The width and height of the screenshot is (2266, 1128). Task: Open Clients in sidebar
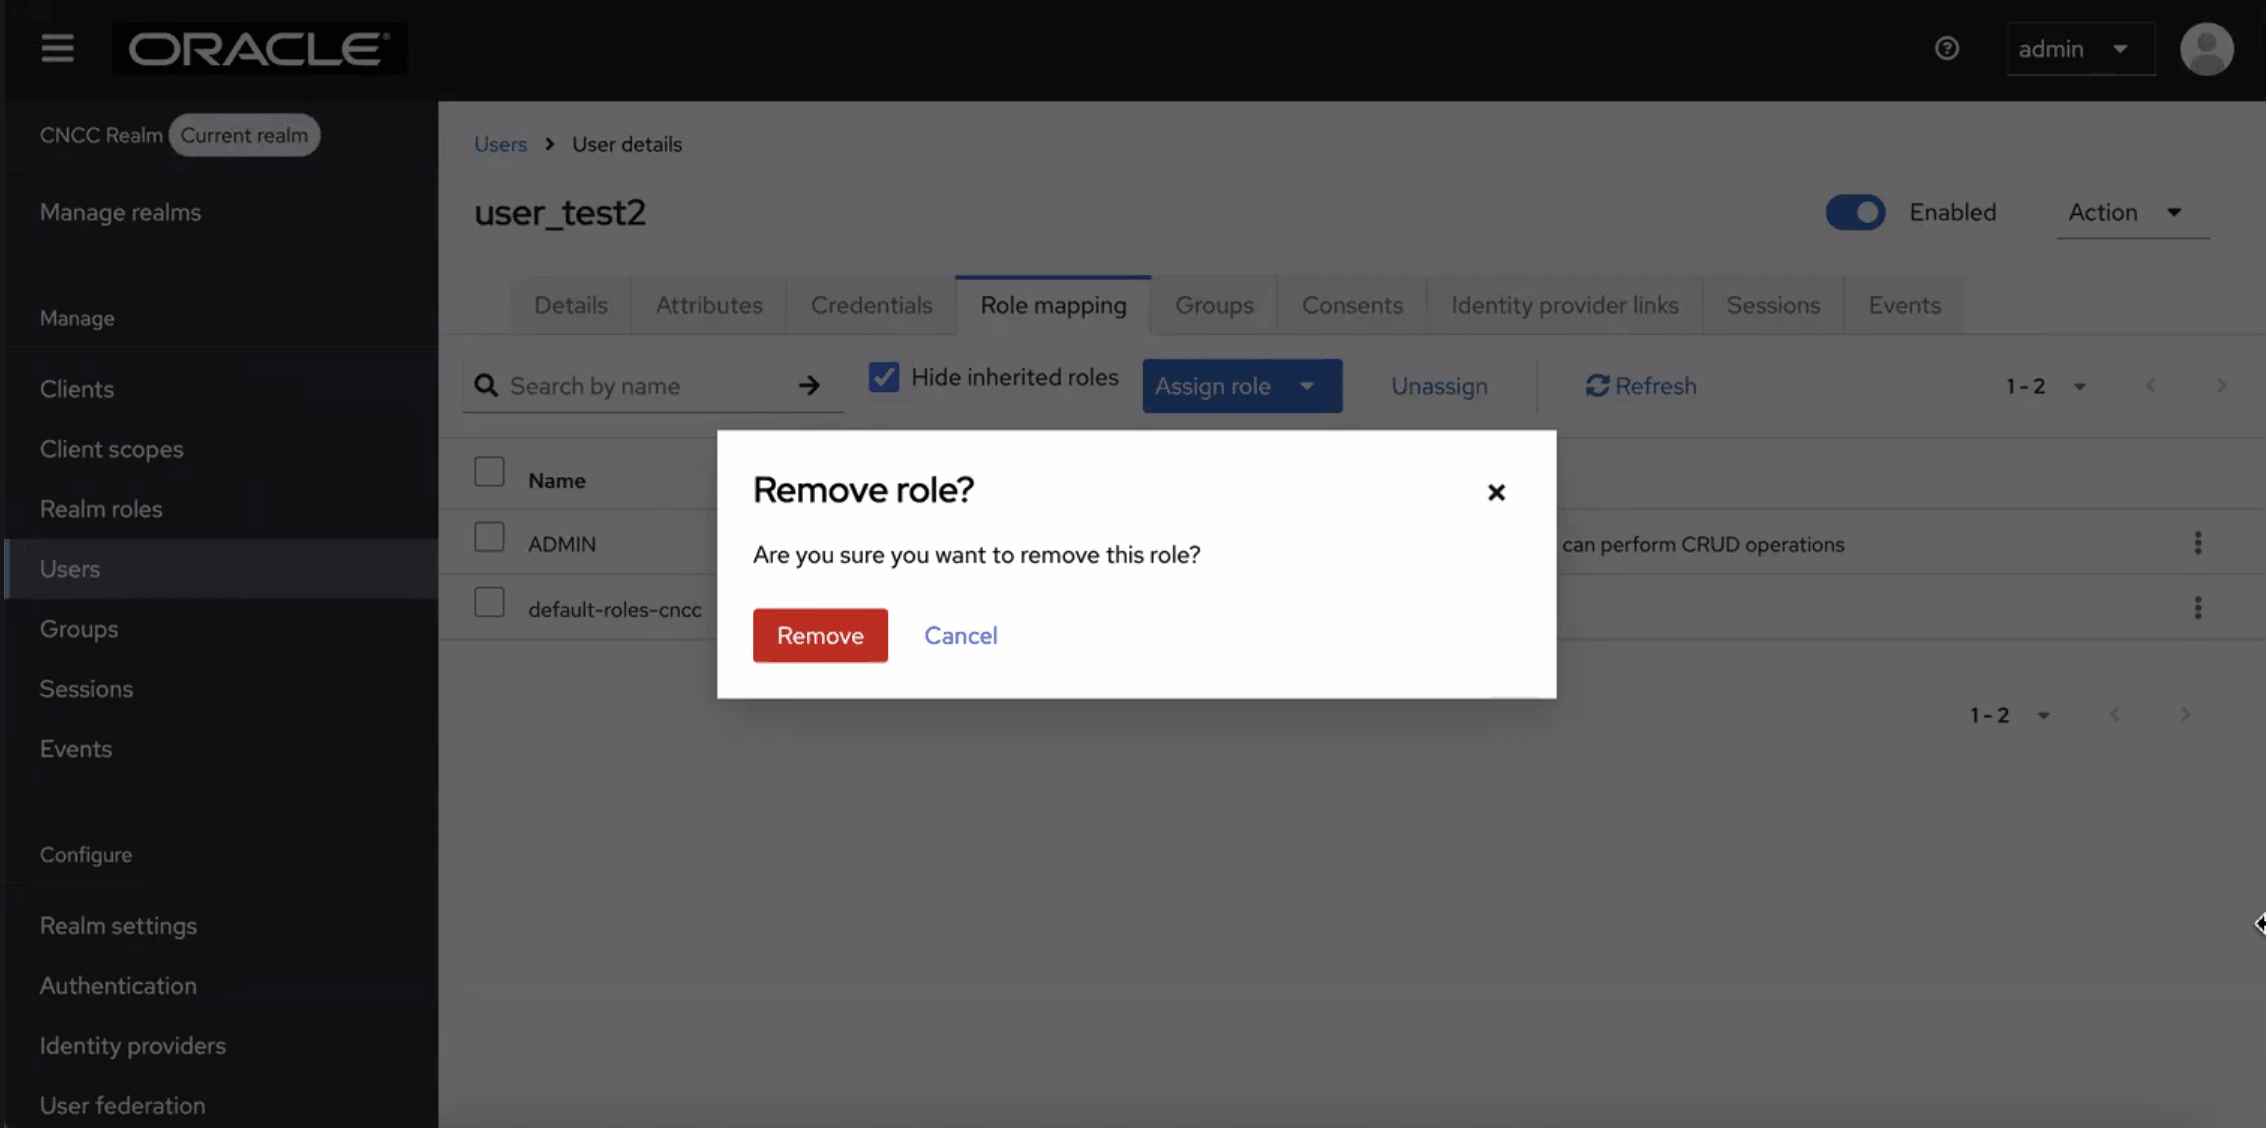point(221,389)
